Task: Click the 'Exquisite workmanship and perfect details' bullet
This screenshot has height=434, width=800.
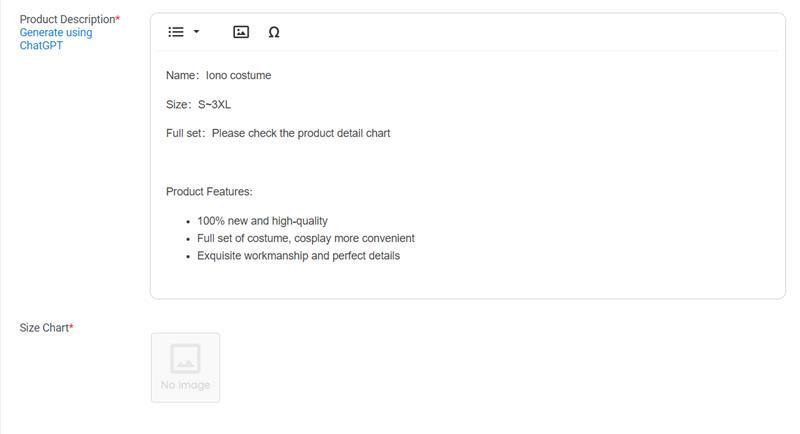Action: [298, 256]
